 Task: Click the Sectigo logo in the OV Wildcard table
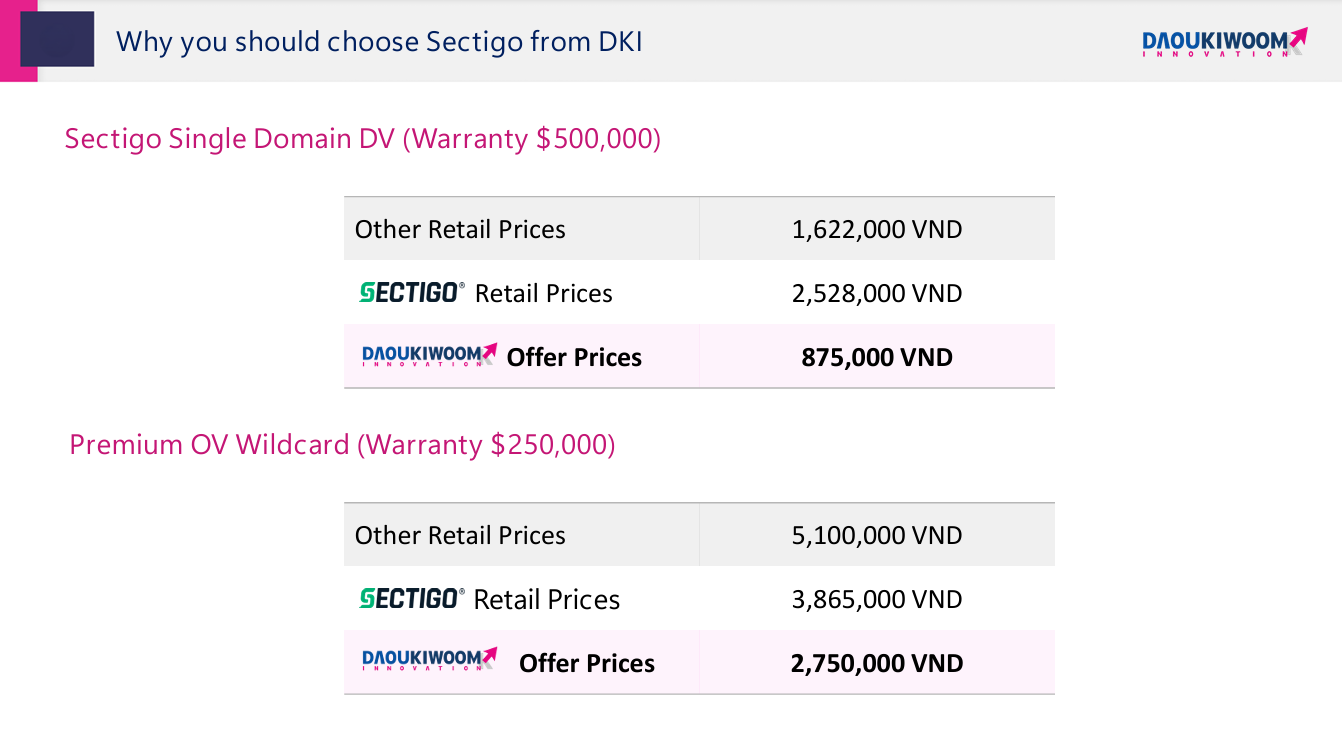click(411, 598)
